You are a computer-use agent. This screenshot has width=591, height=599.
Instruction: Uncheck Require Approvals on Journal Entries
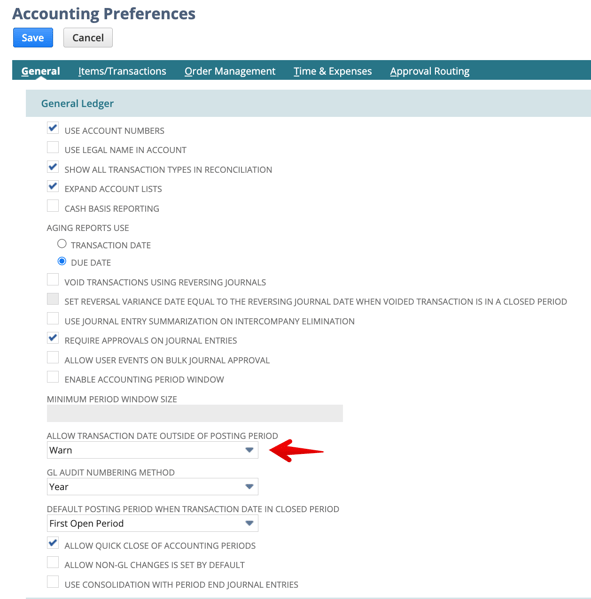coord(53,338)
